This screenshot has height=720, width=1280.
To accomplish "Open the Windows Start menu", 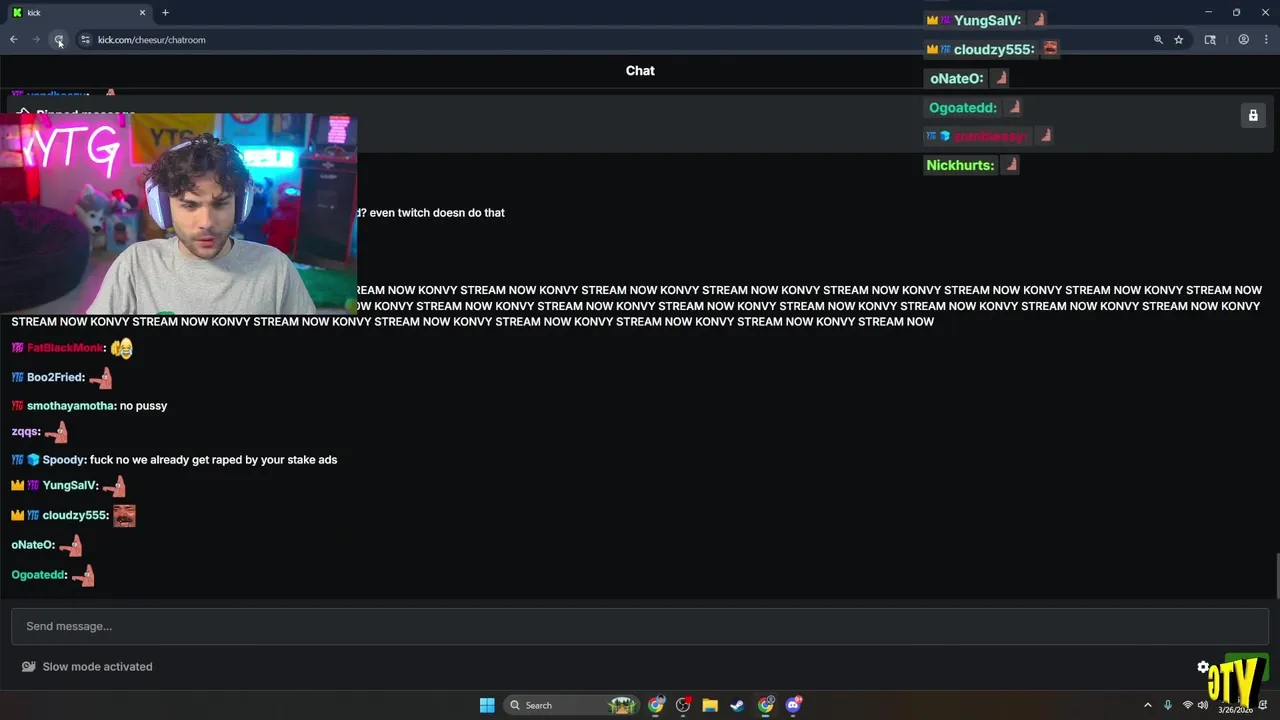I will (487, 705).
